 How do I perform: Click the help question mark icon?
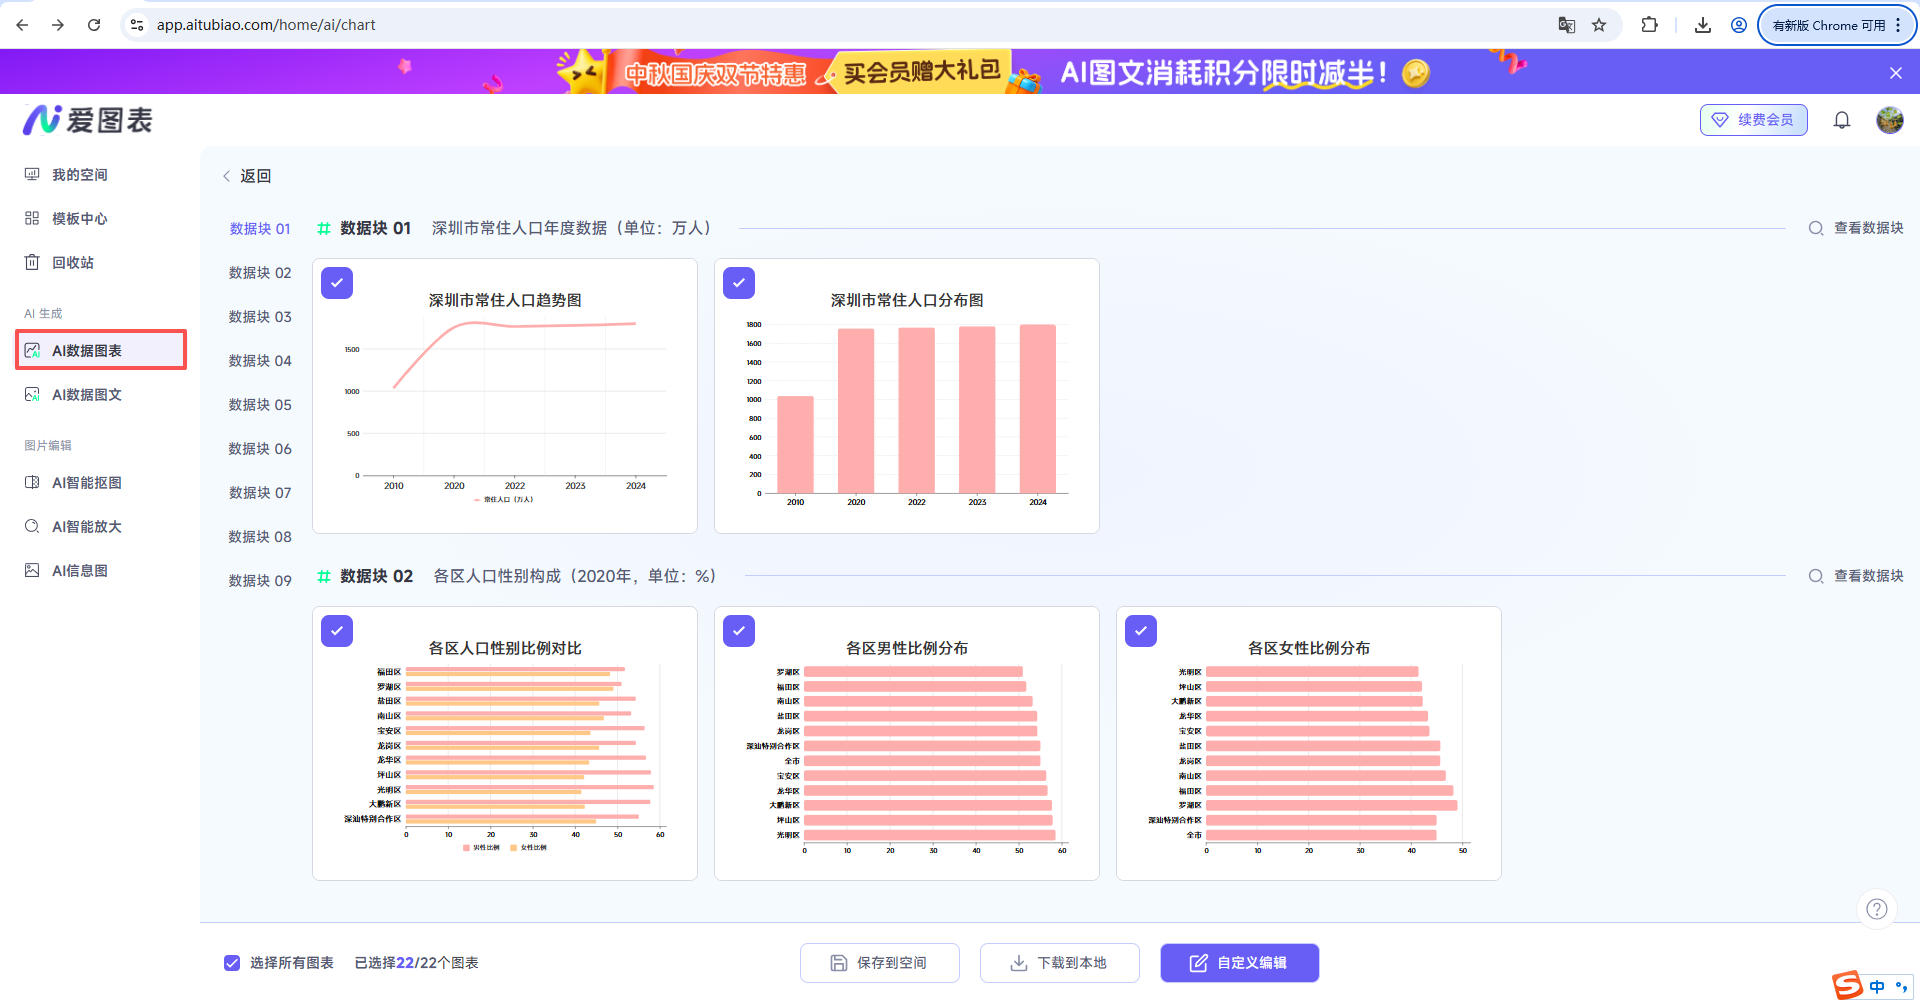[1877, 909]
